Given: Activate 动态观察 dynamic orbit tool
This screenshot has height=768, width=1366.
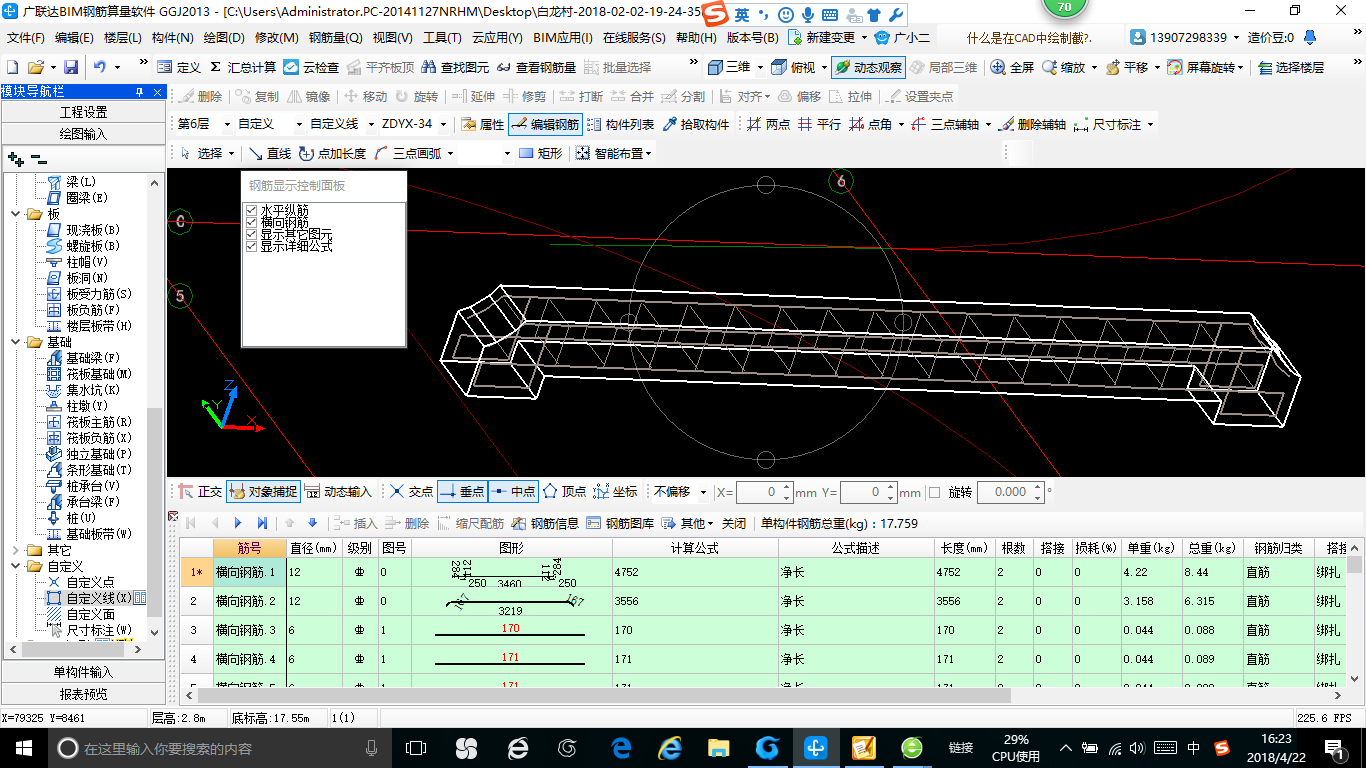Looking at the screenshot, I should tap(867, 67).
